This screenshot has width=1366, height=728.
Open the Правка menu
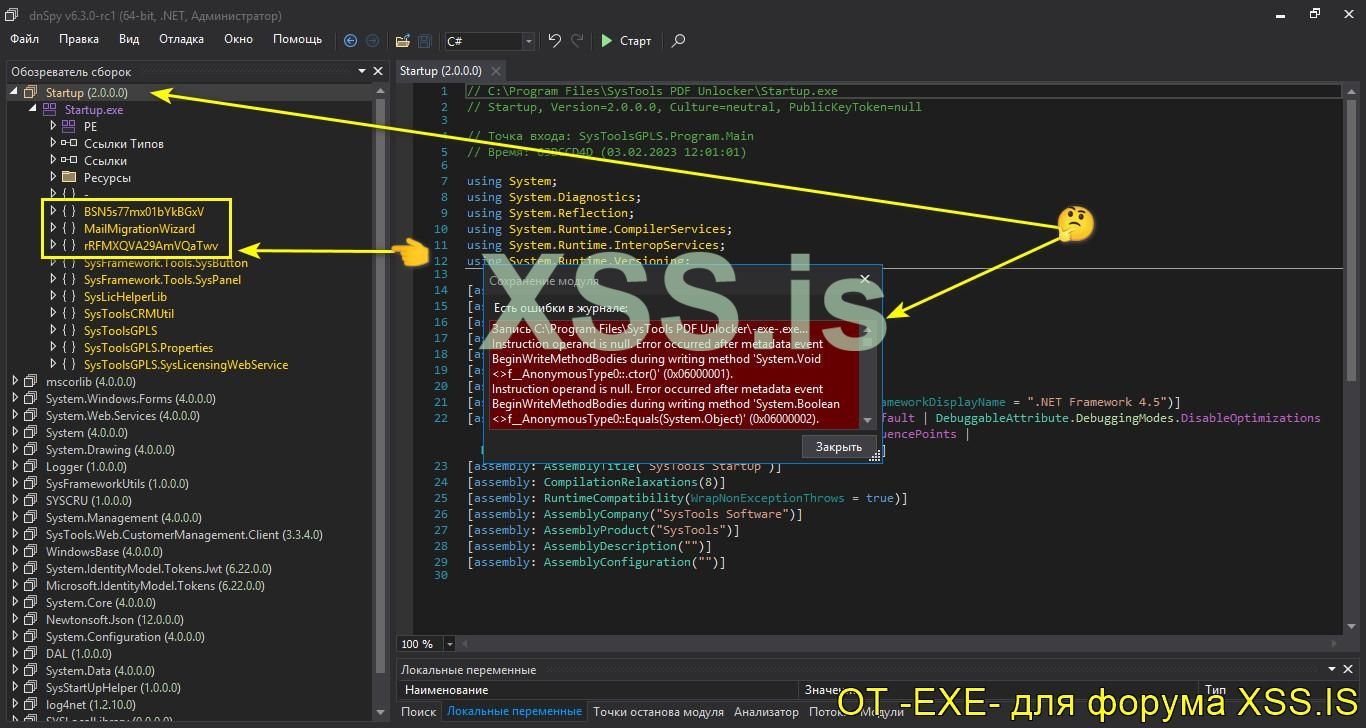coord(79,40)
